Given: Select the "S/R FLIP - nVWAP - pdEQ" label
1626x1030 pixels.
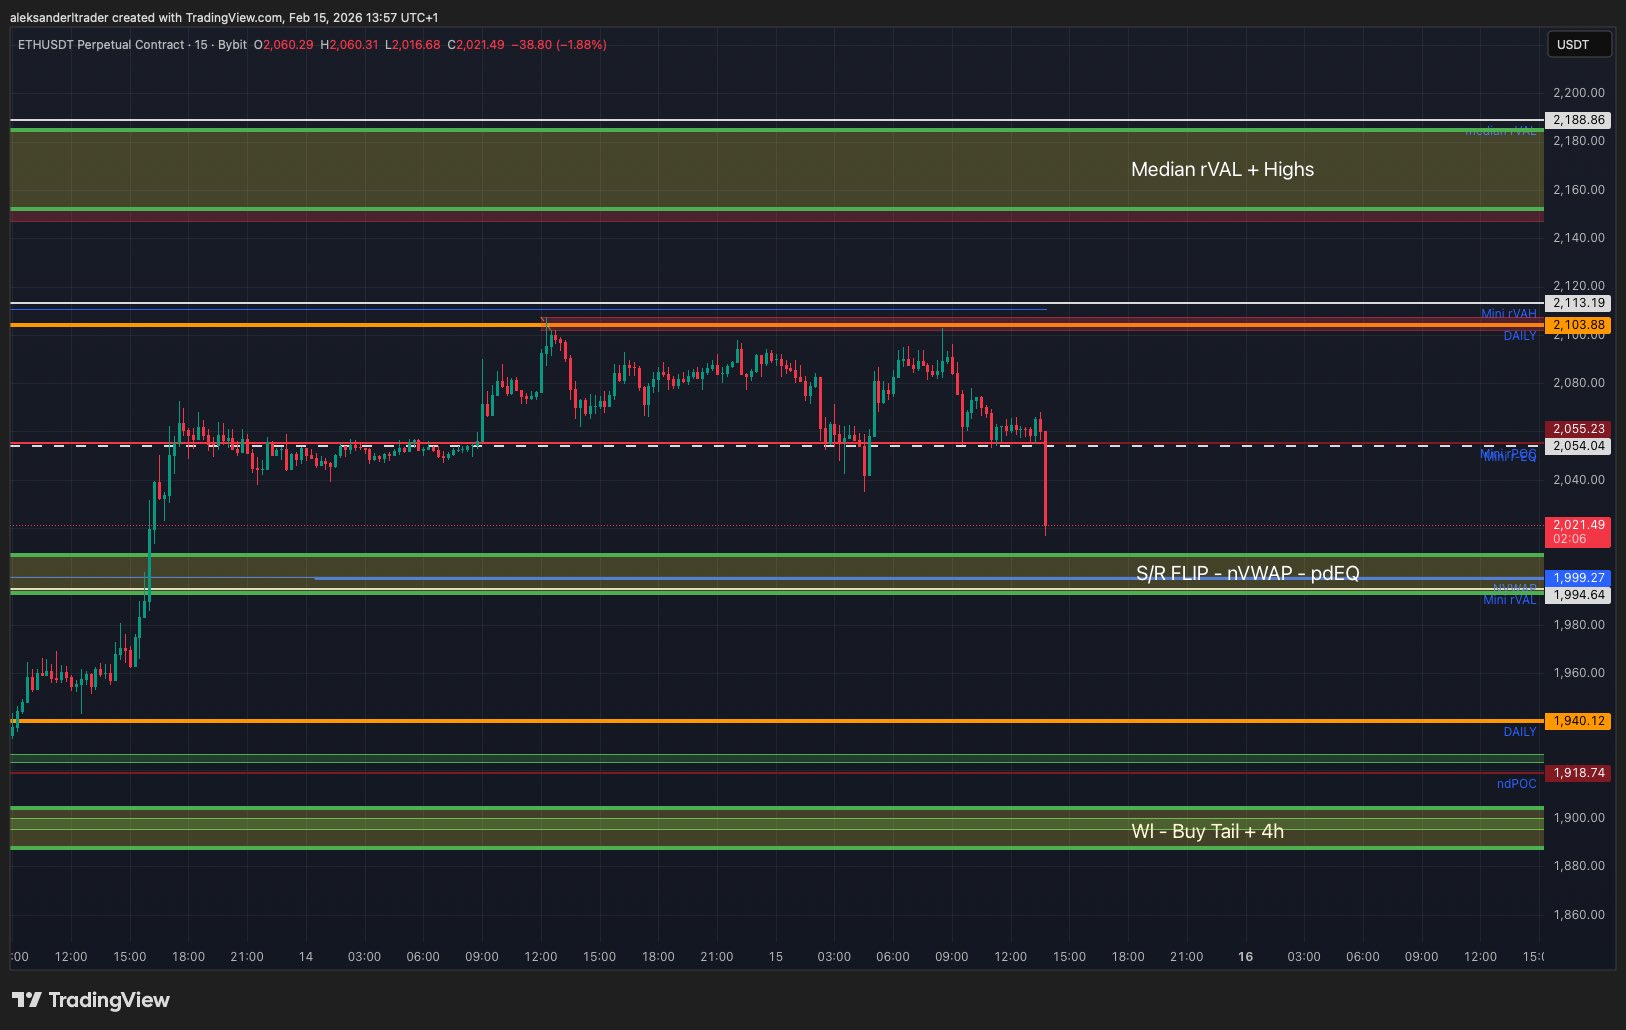Looking at the screenshot, I should pyautogui.click(x=1247, y=573).
